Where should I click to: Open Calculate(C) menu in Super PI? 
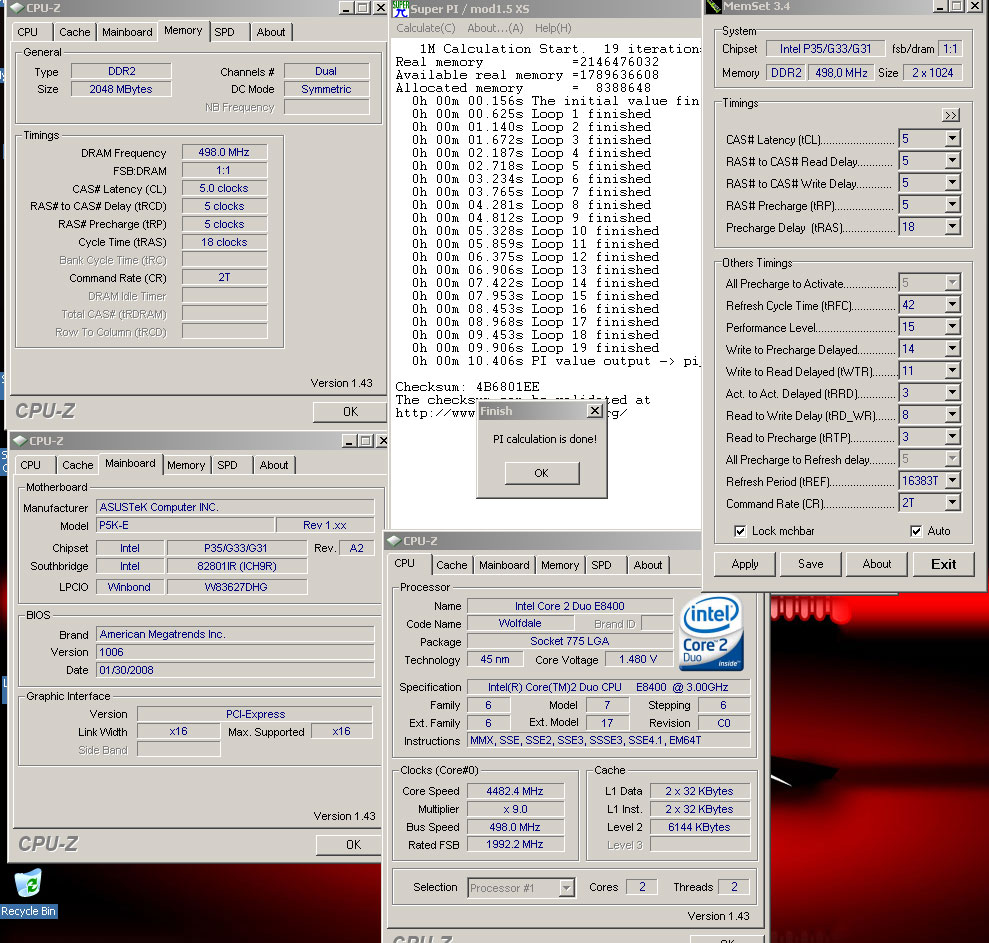pyautogui.click(x=425, y=28)
